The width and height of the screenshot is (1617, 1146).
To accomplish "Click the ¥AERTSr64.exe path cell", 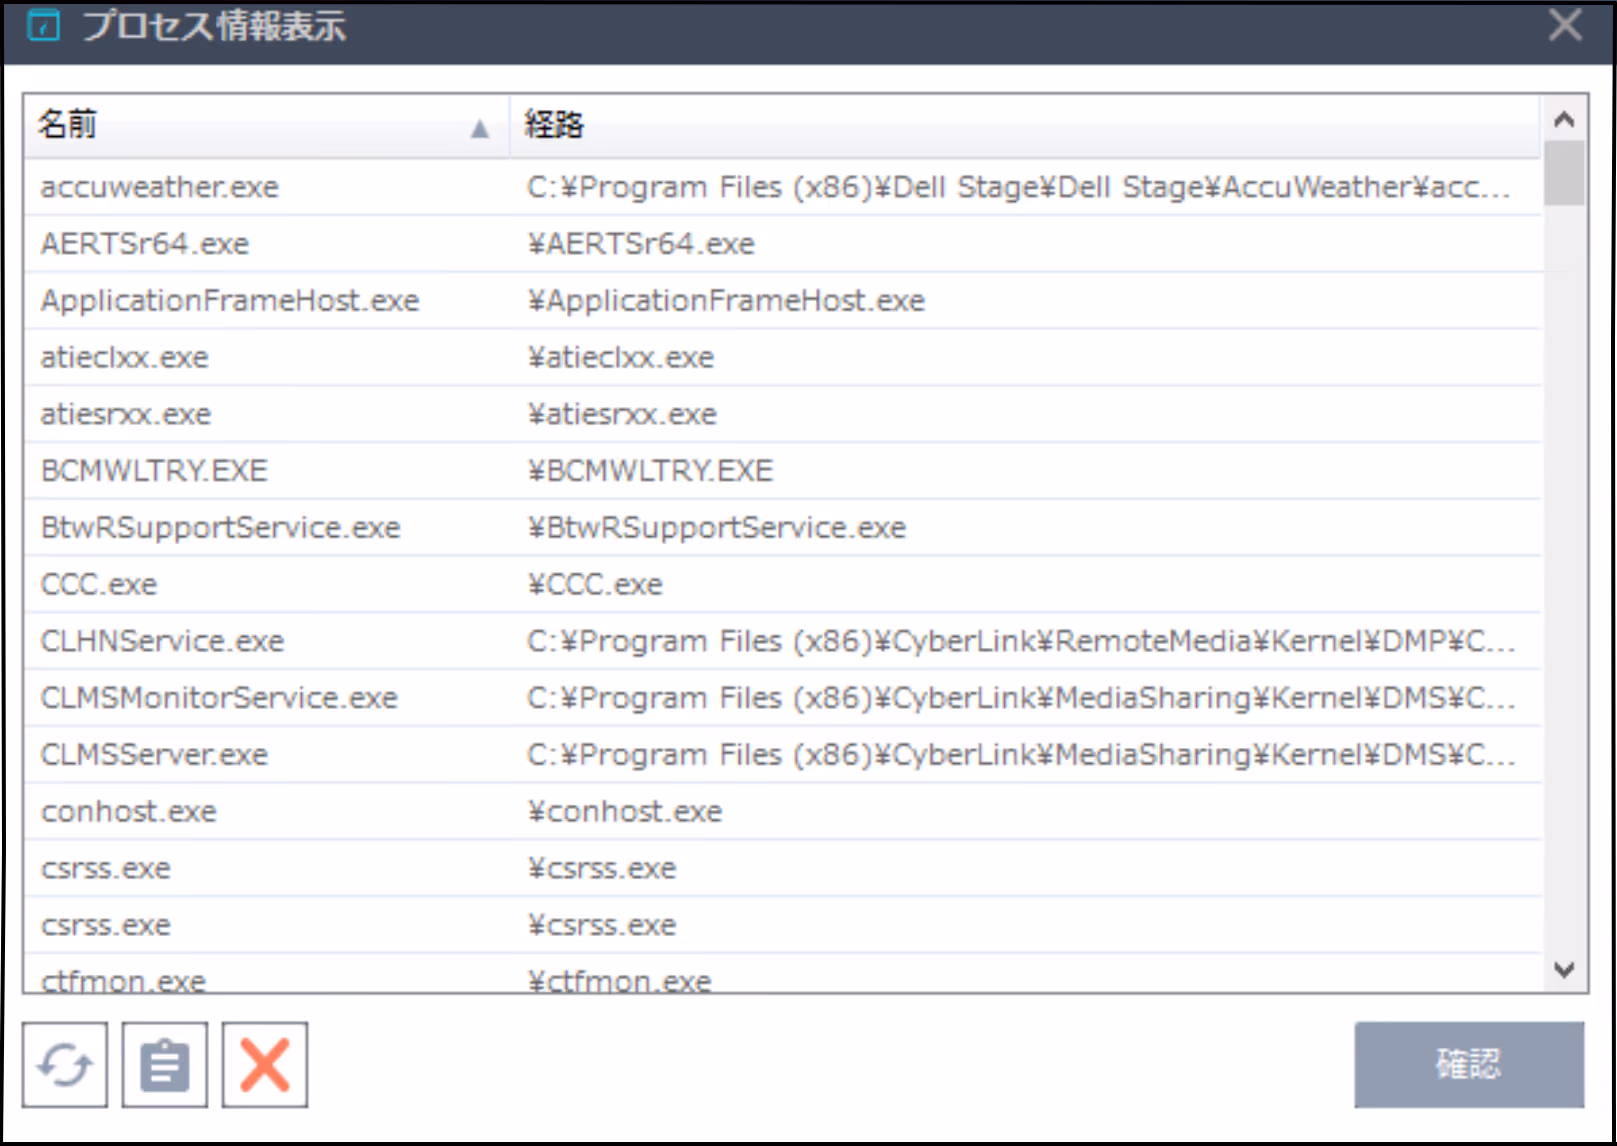I will click(1026, 244).
